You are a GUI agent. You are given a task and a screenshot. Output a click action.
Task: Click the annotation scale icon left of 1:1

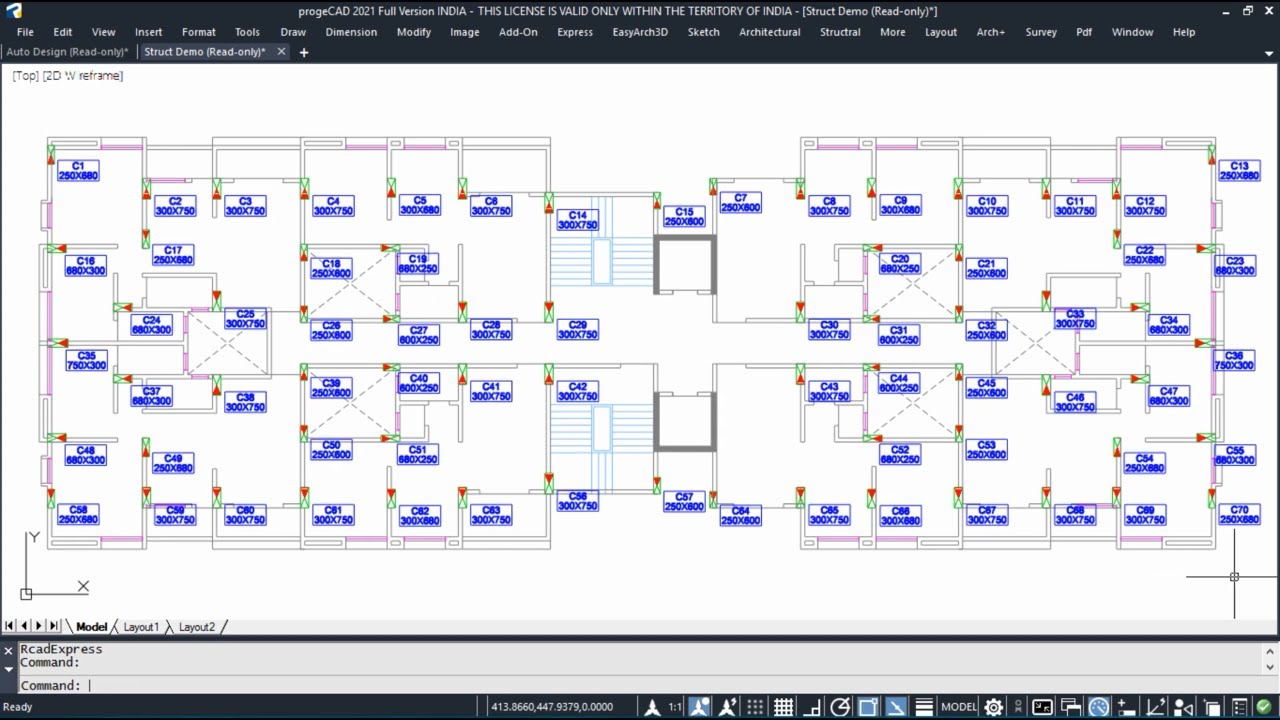point(653,707)
